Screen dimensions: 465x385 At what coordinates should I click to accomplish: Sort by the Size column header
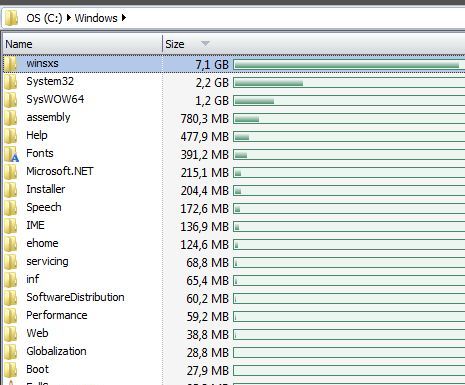(x=313, y=44)
